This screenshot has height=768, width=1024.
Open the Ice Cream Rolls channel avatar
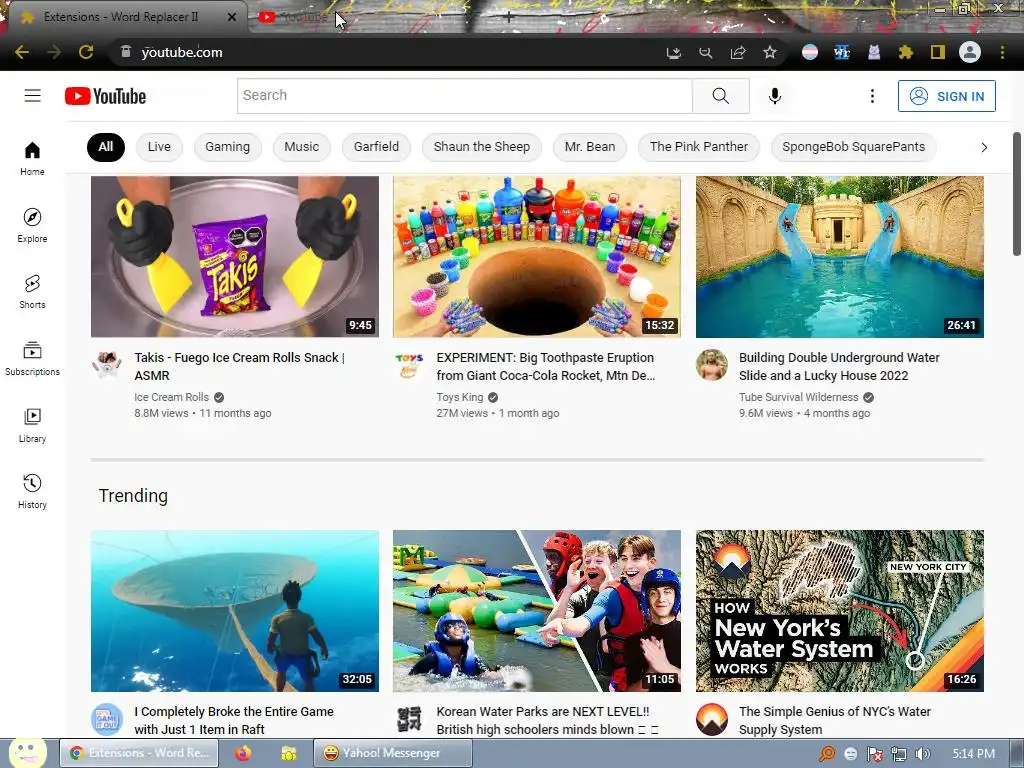tap(106, 365)
